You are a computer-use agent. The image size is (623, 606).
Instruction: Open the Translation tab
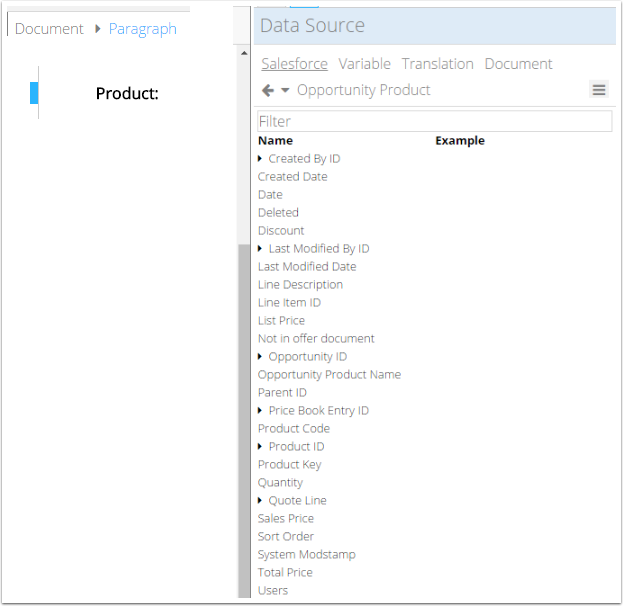click(437, 64)
